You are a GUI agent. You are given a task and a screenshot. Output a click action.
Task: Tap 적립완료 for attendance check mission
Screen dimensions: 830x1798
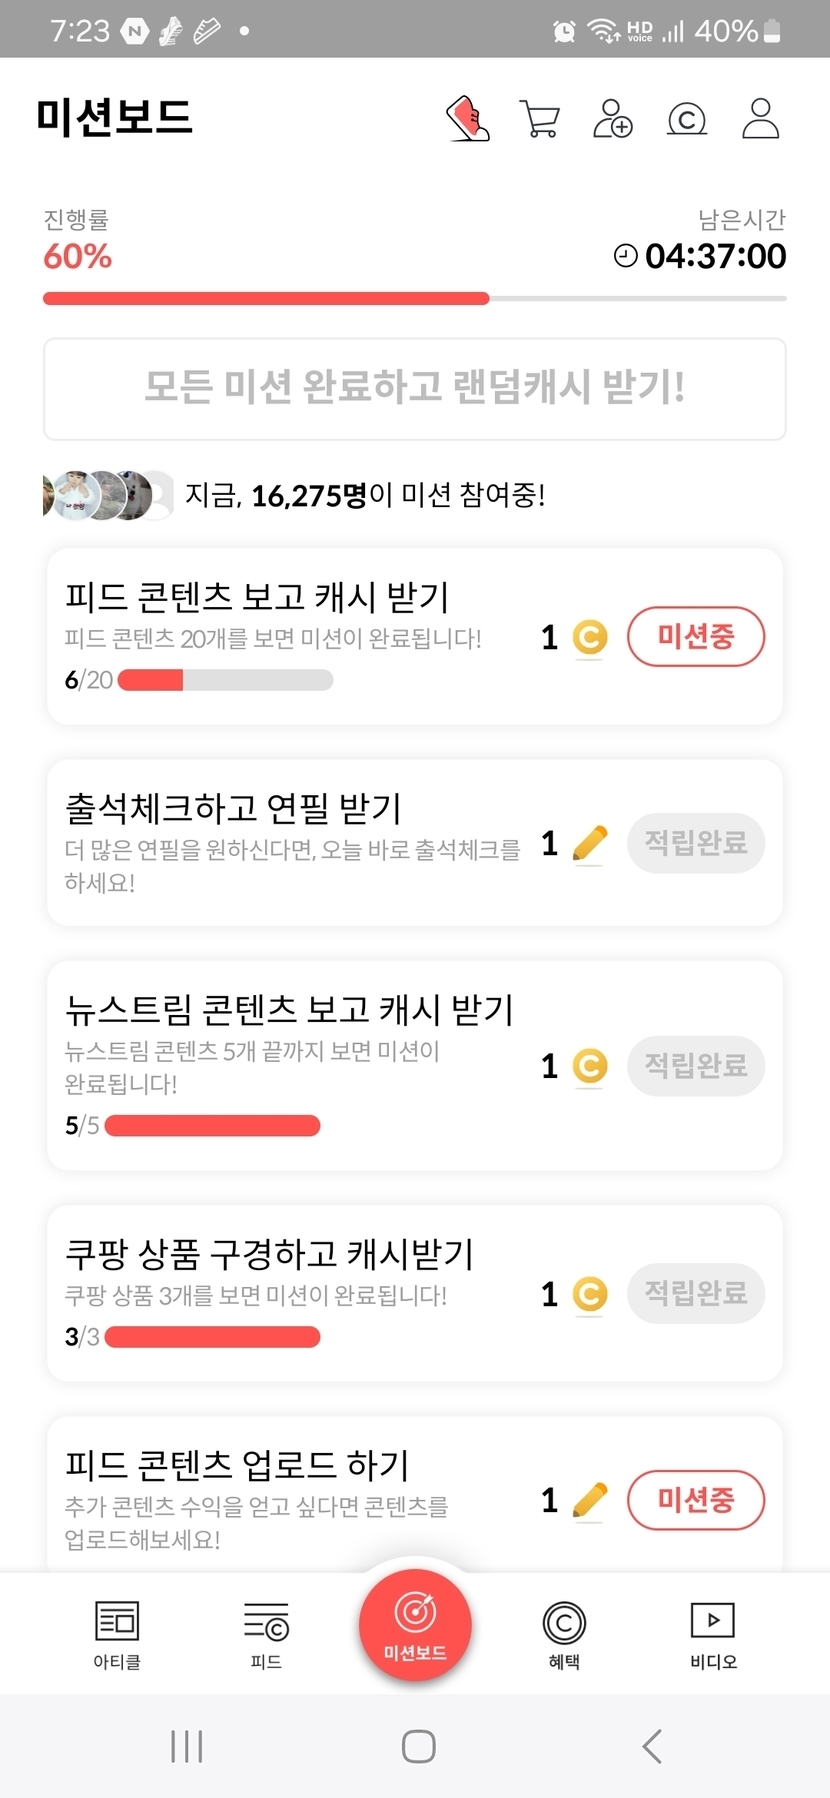696,843
